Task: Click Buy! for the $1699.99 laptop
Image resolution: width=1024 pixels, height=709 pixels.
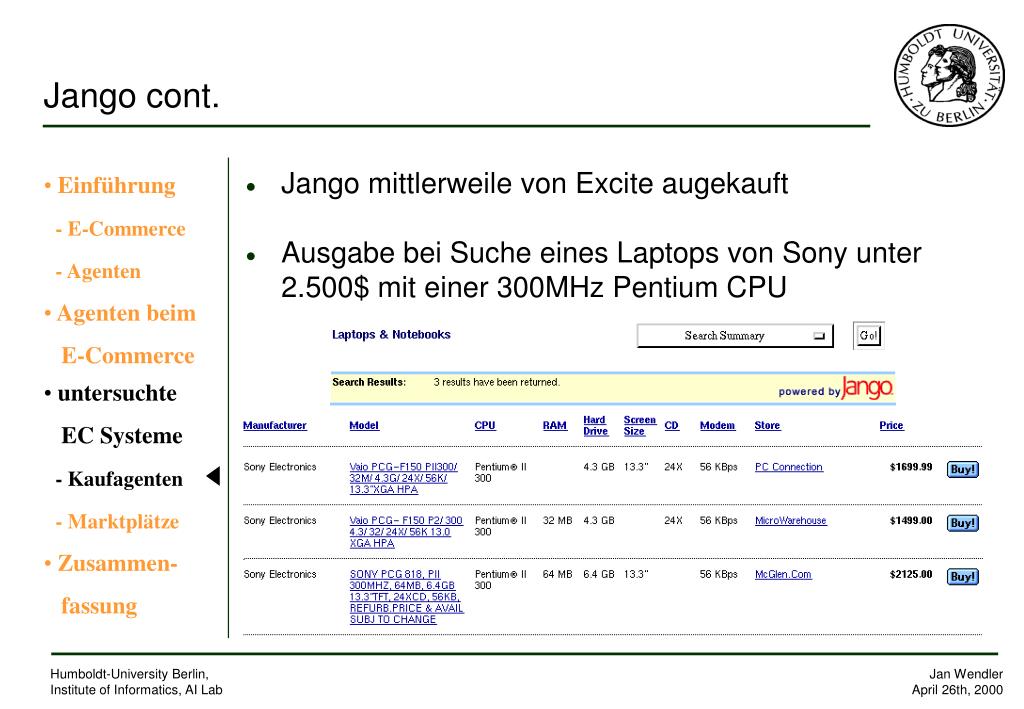Action: click(x=963, y=469)
